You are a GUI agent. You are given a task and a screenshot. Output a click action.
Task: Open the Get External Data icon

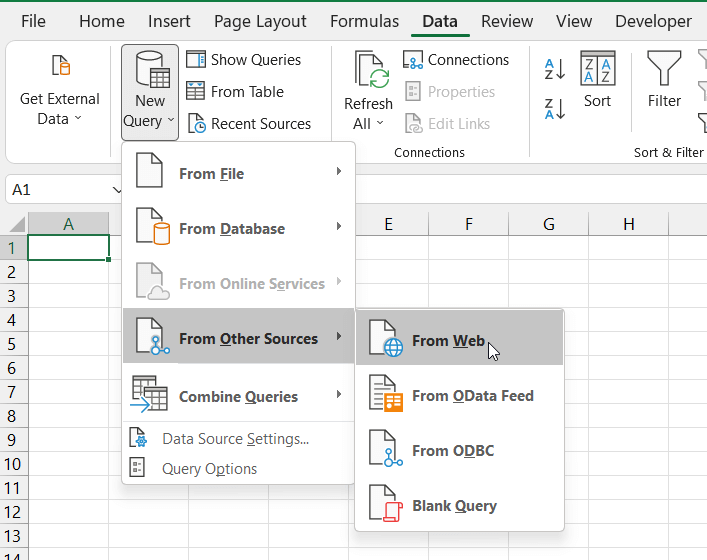[61, 65]
